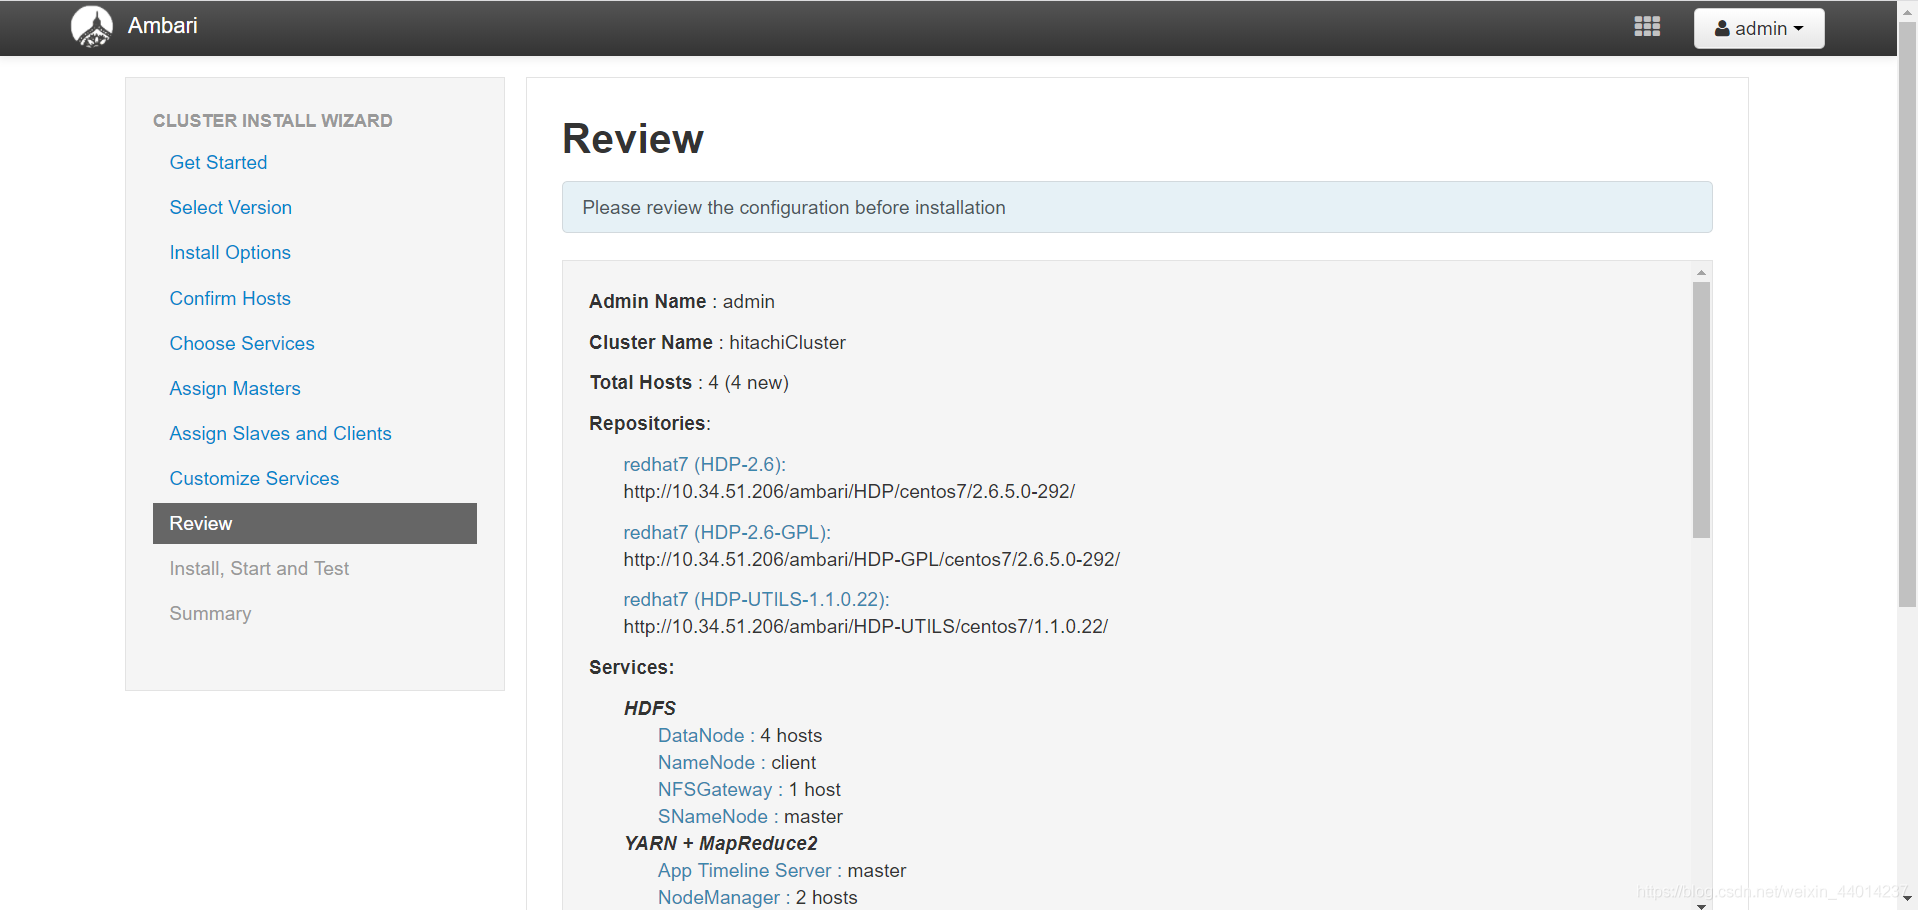Go to Select Version step
Image resolution: width=1918 pixels, height=910 pixels.
(x=231, y=207)
